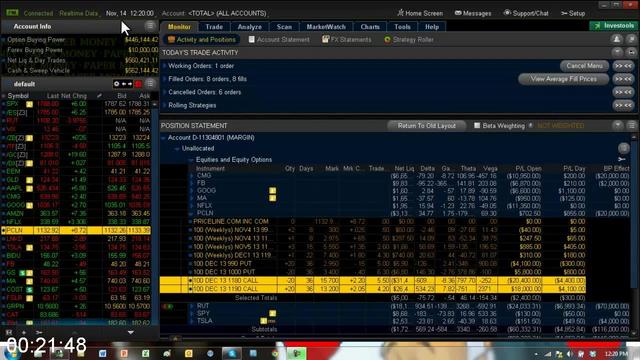This screenshot has width=640, height=360.
Task: Expand Rolling Strategies section
Action: click(x=165, y=105)
